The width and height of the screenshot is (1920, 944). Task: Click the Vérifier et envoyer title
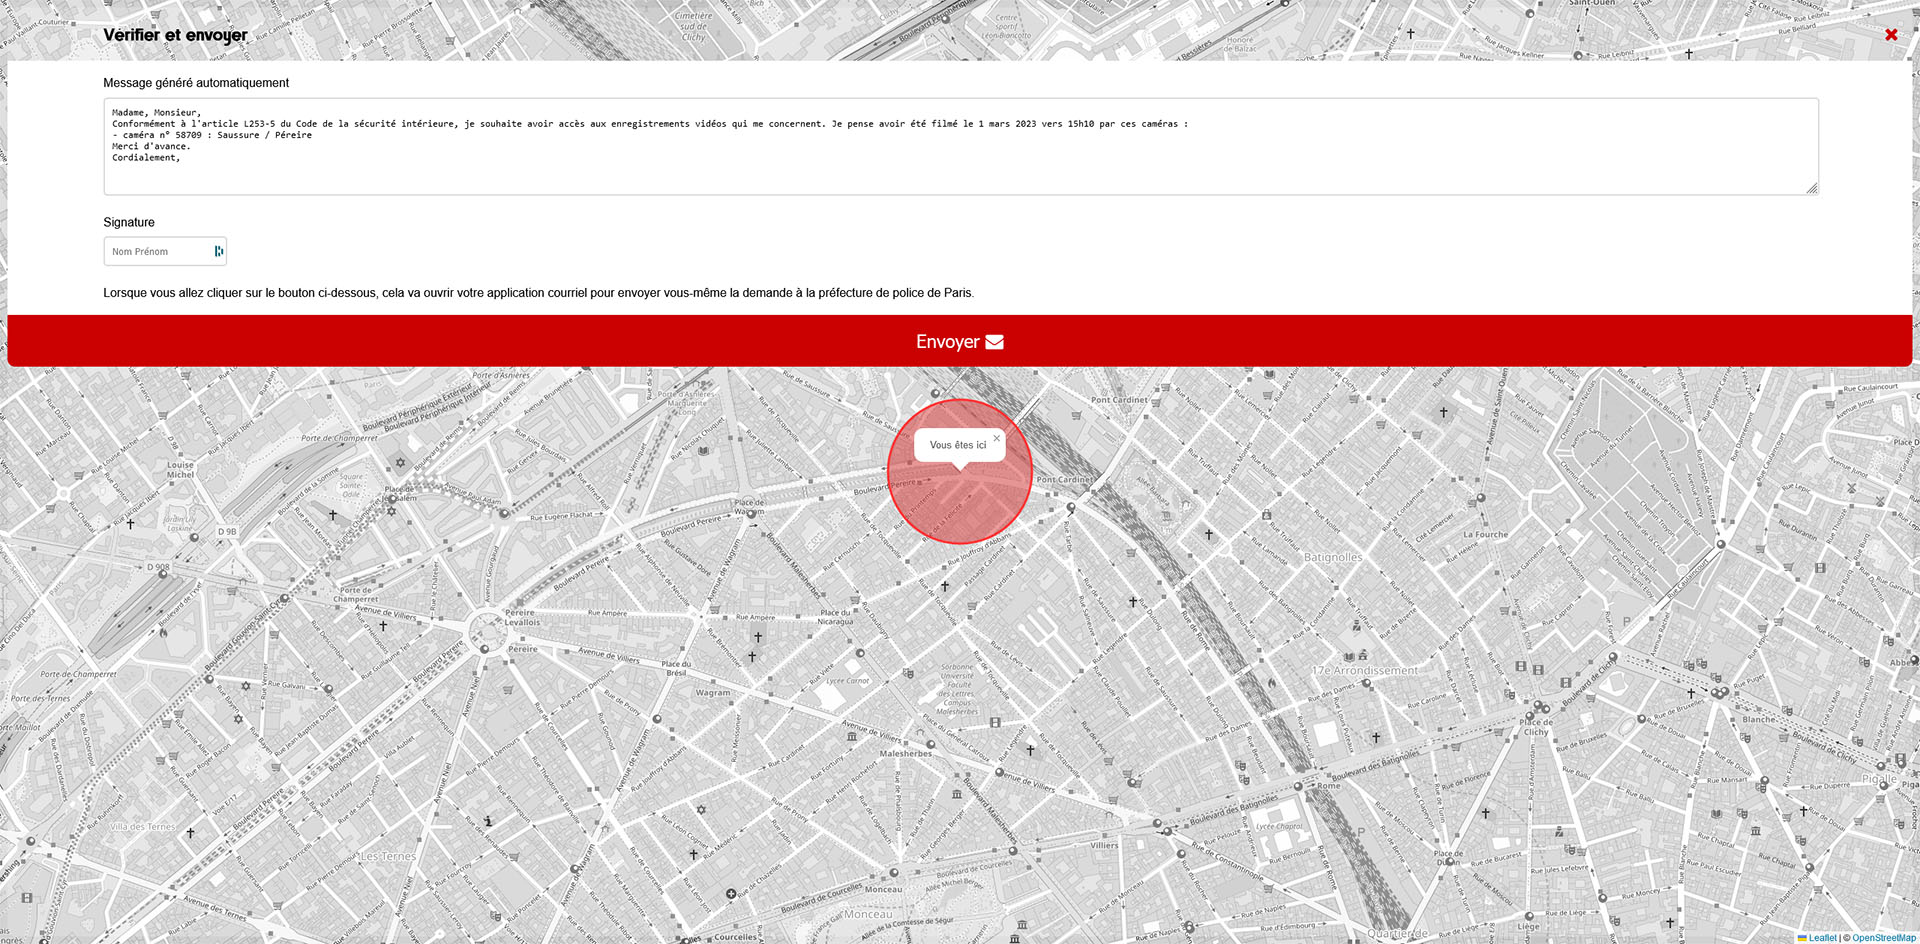[175, 35]
